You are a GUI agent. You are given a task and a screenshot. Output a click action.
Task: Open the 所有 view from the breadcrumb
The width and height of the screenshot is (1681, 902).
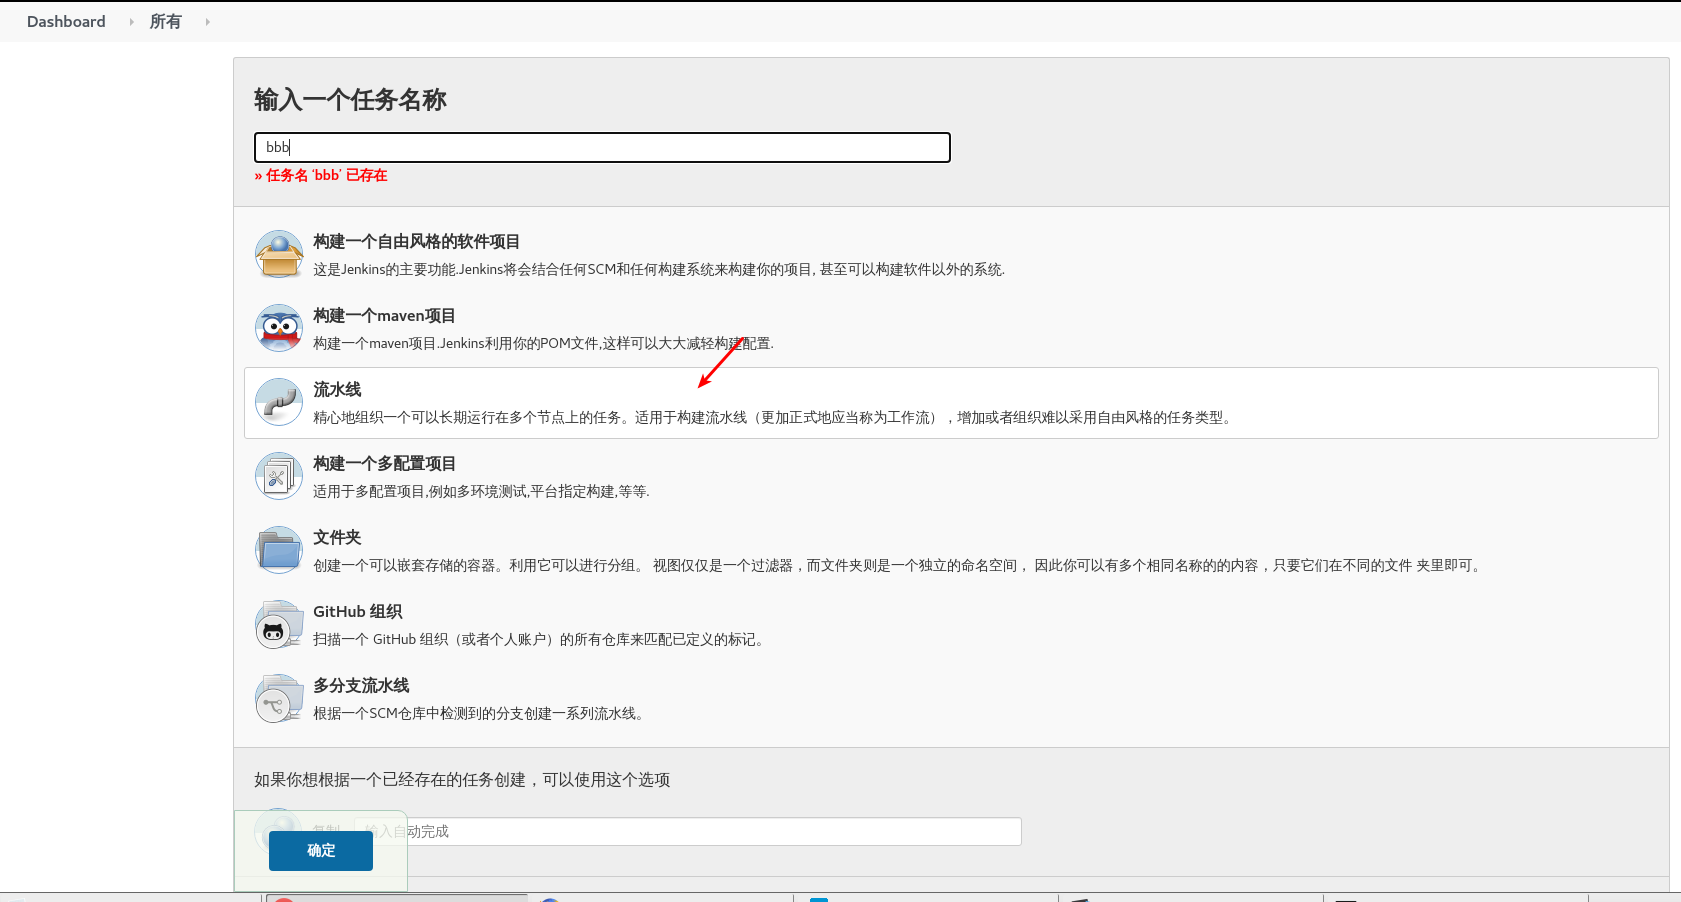coord(165,21)
